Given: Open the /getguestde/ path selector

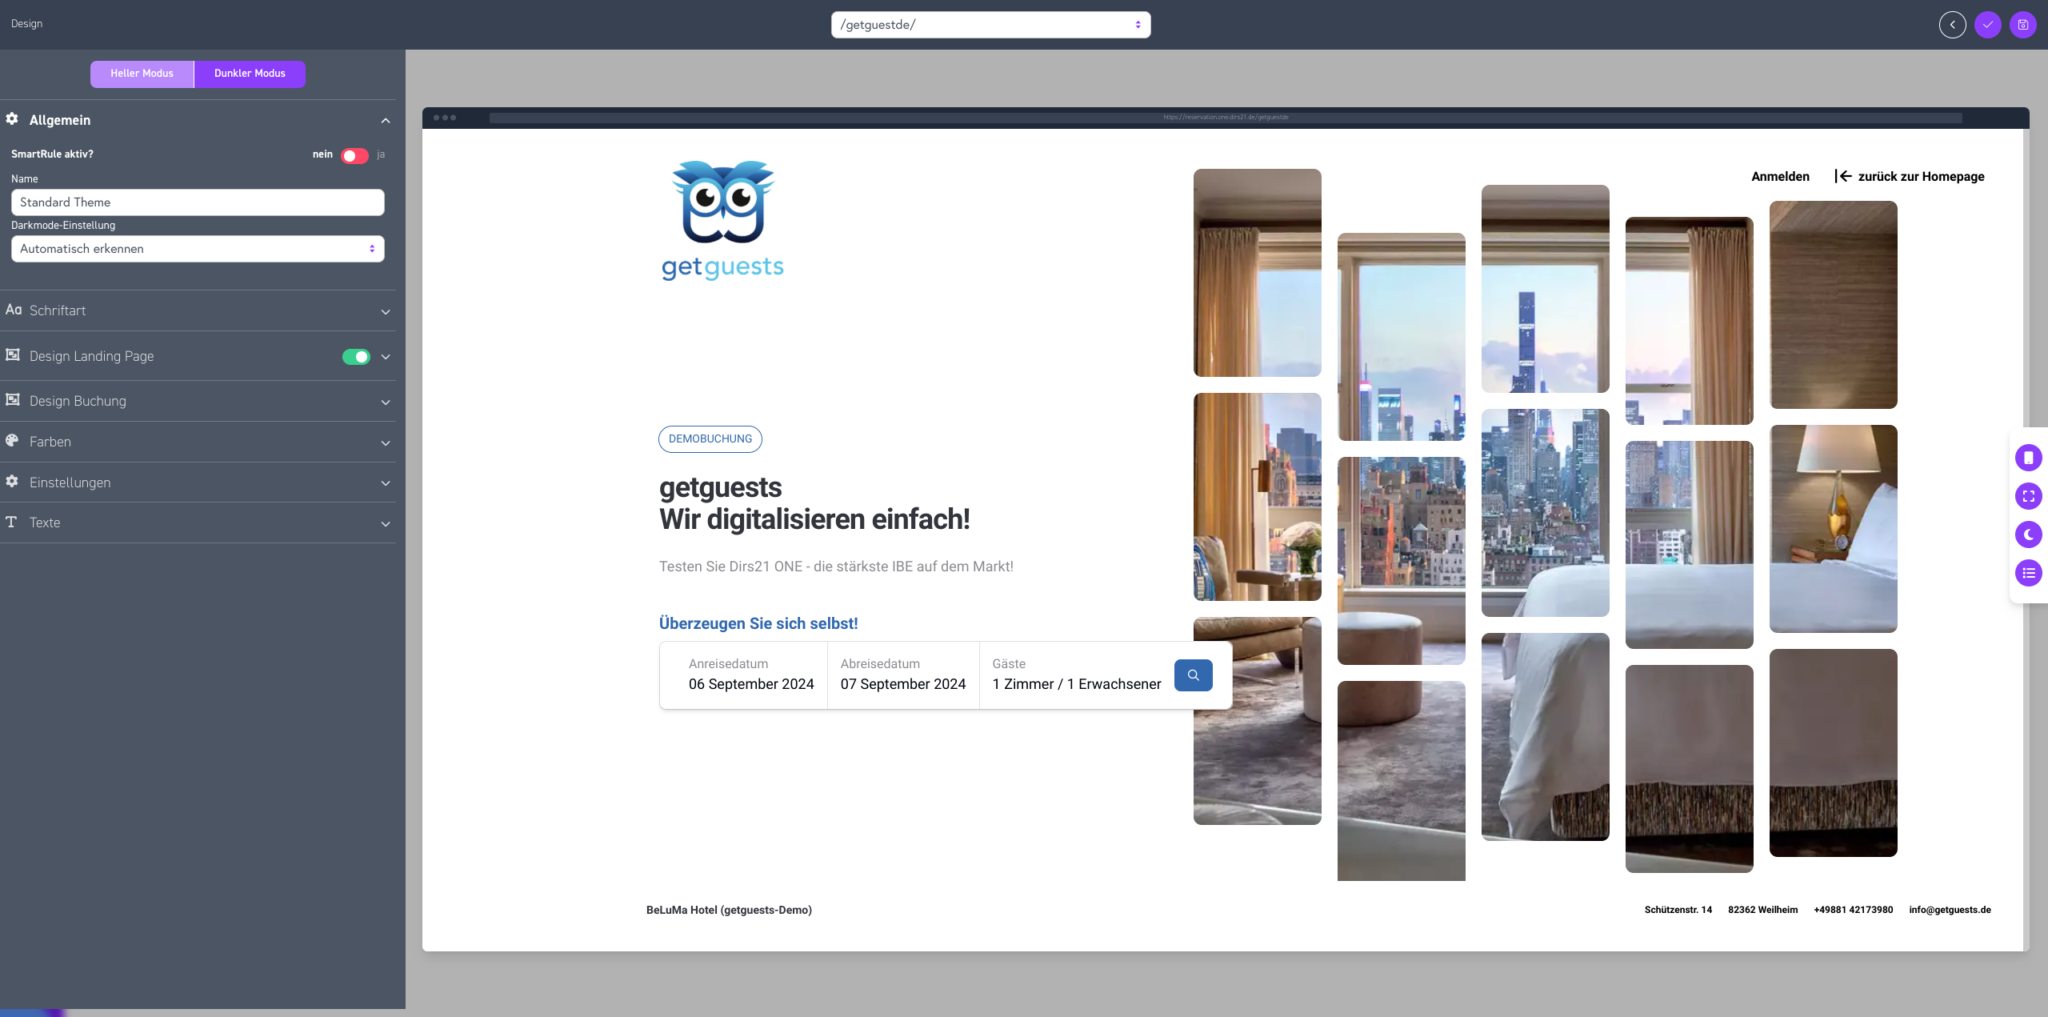Looking at the screenshot, I should [990, 25].
